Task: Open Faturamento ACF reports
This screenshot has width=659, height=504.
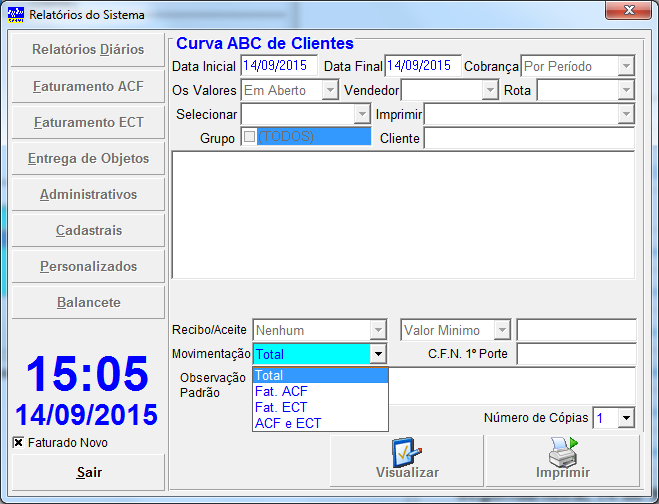Action: click(88, 86)
